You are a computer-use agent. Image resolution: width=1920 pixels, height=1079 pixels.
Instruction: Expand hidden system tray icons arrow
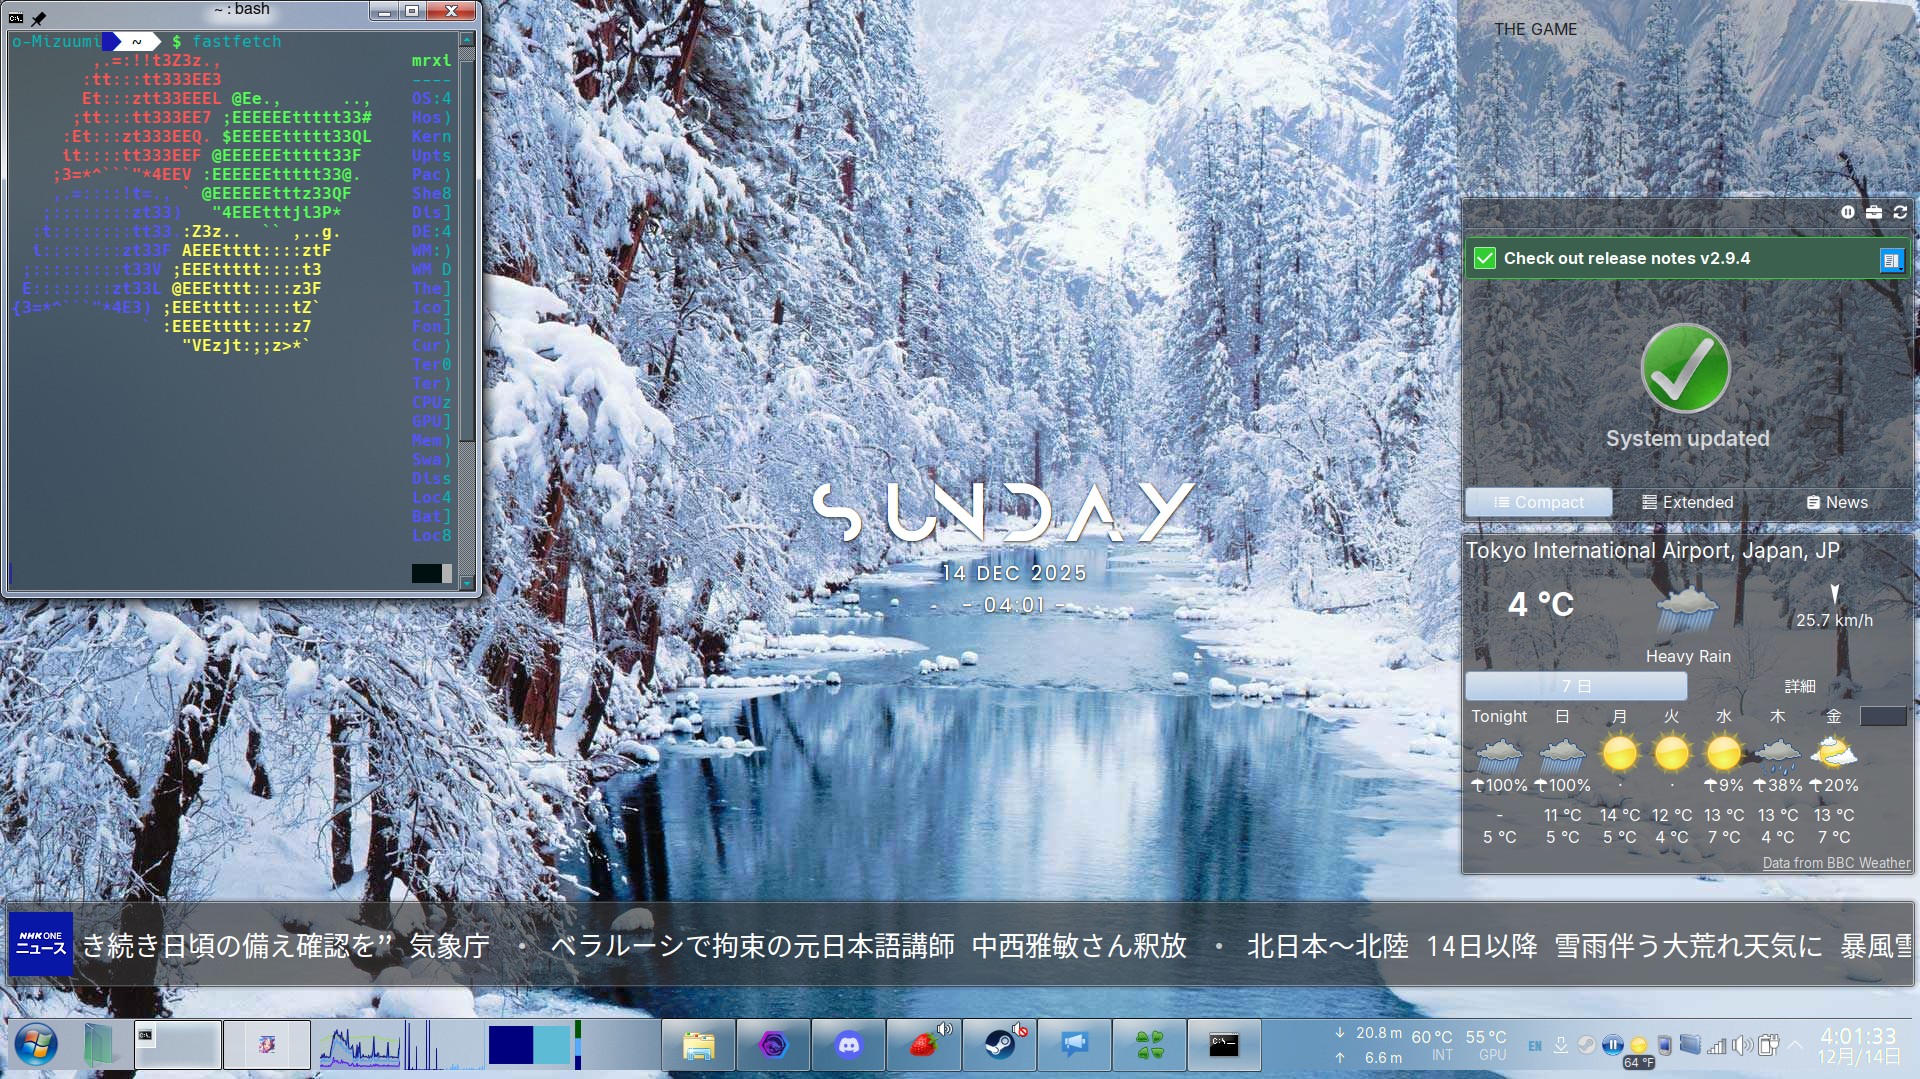[1796, 1045]
